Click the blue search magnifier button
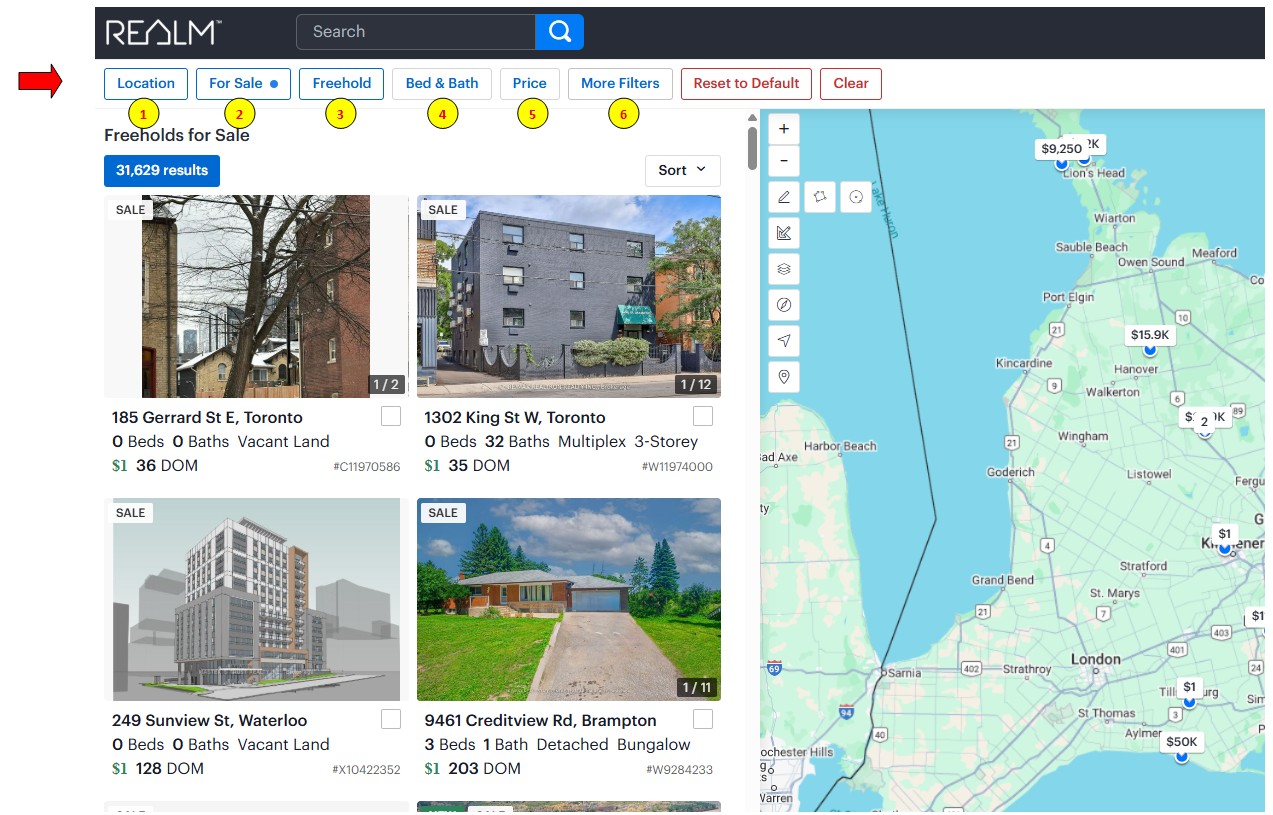 (560, 32)
